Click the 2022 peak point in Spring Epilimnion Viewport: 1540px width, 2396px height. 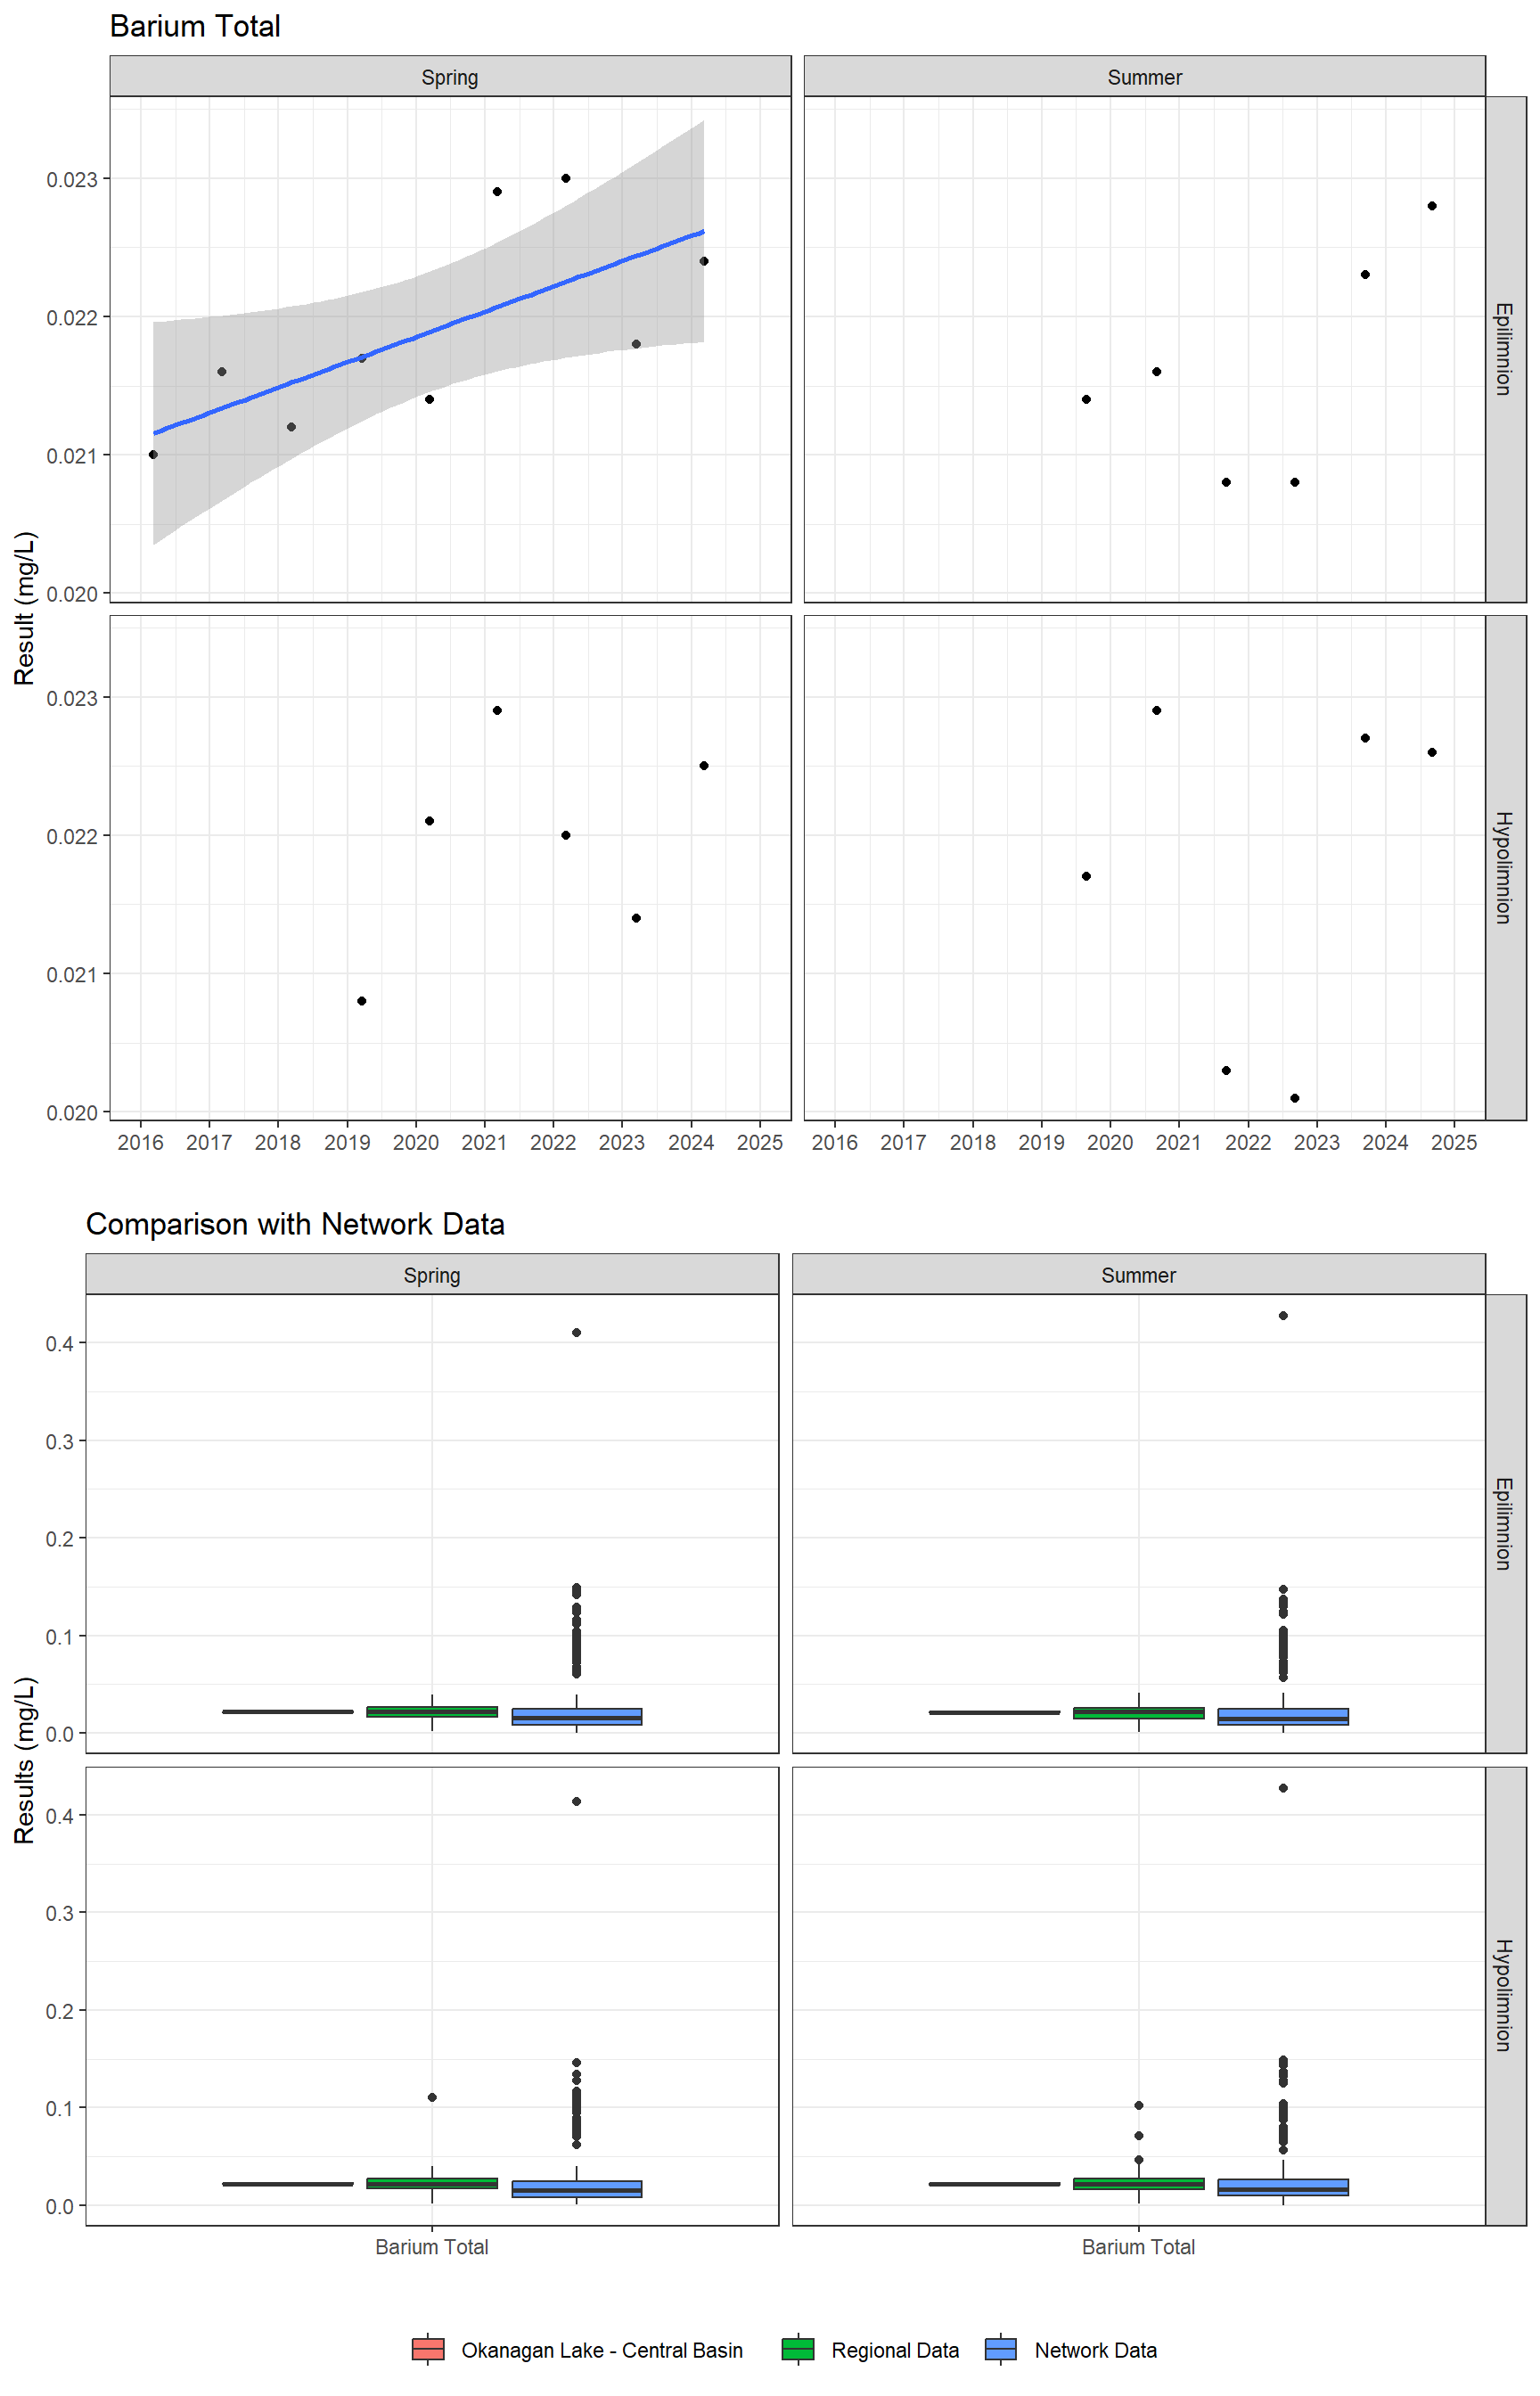(x=566, y=178)
